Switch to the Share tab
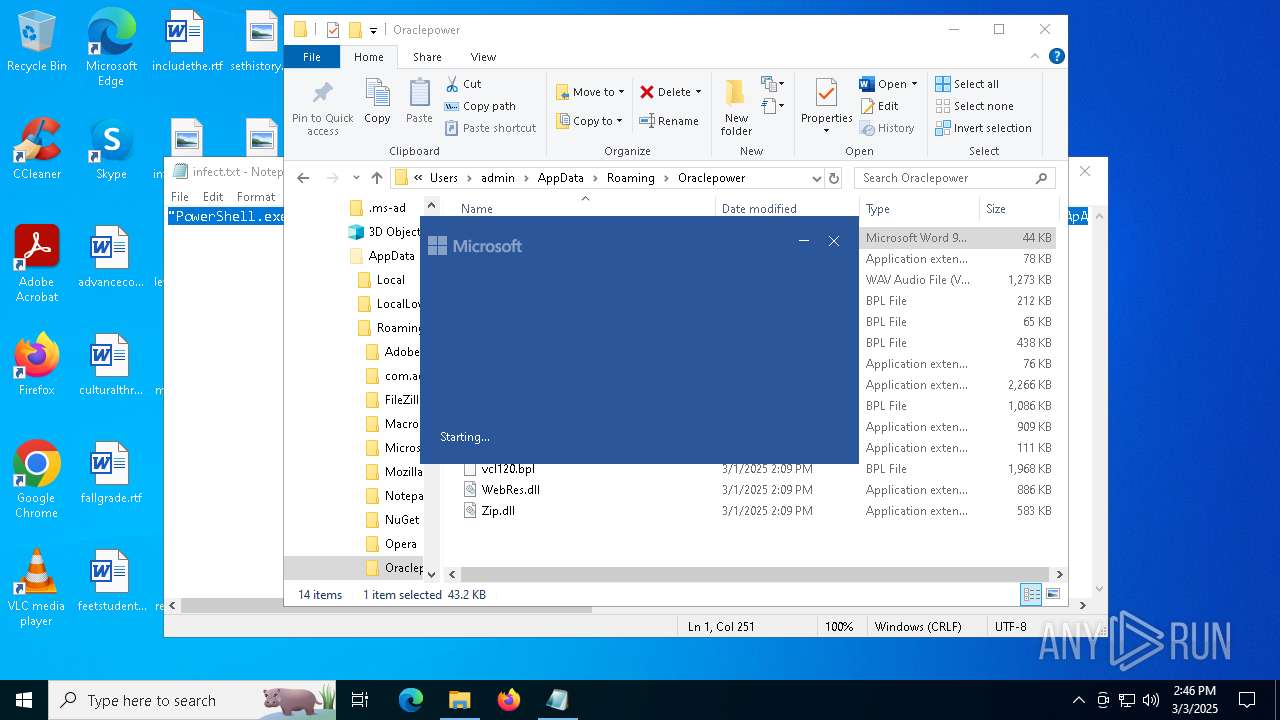Image resolution: width=1280 pixels, height=720 pixels. pos(427,57)
